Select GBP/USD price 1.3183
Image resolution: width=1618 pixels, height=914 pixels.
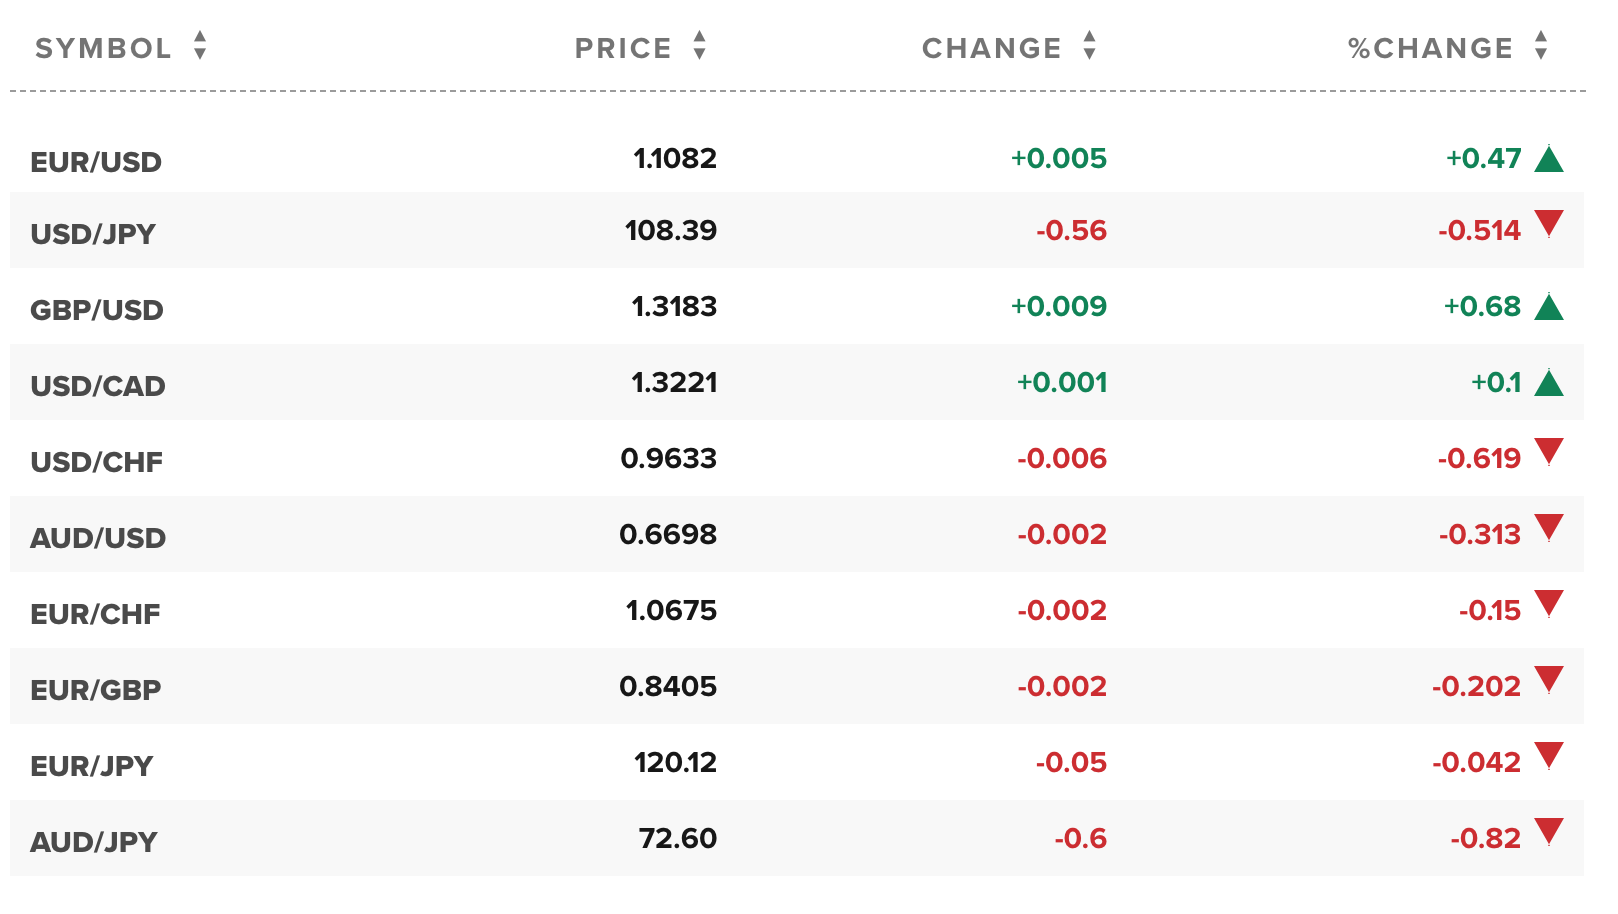674,306
